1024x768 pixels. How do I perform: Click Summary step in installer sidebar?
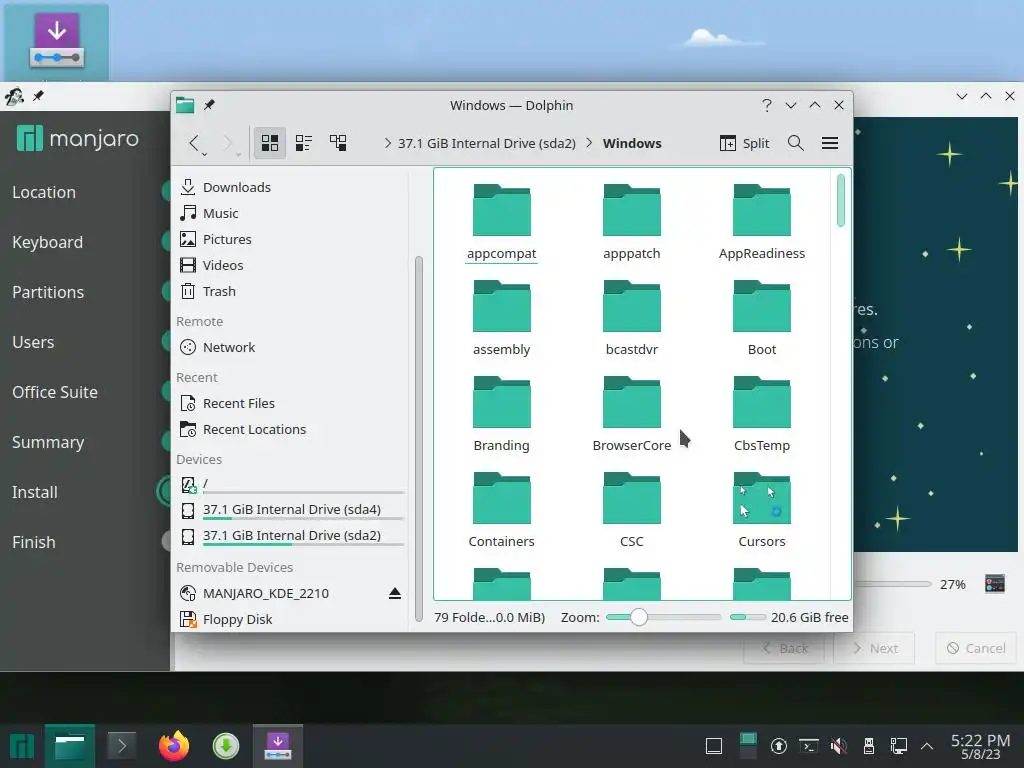click(x=48, y=442)
